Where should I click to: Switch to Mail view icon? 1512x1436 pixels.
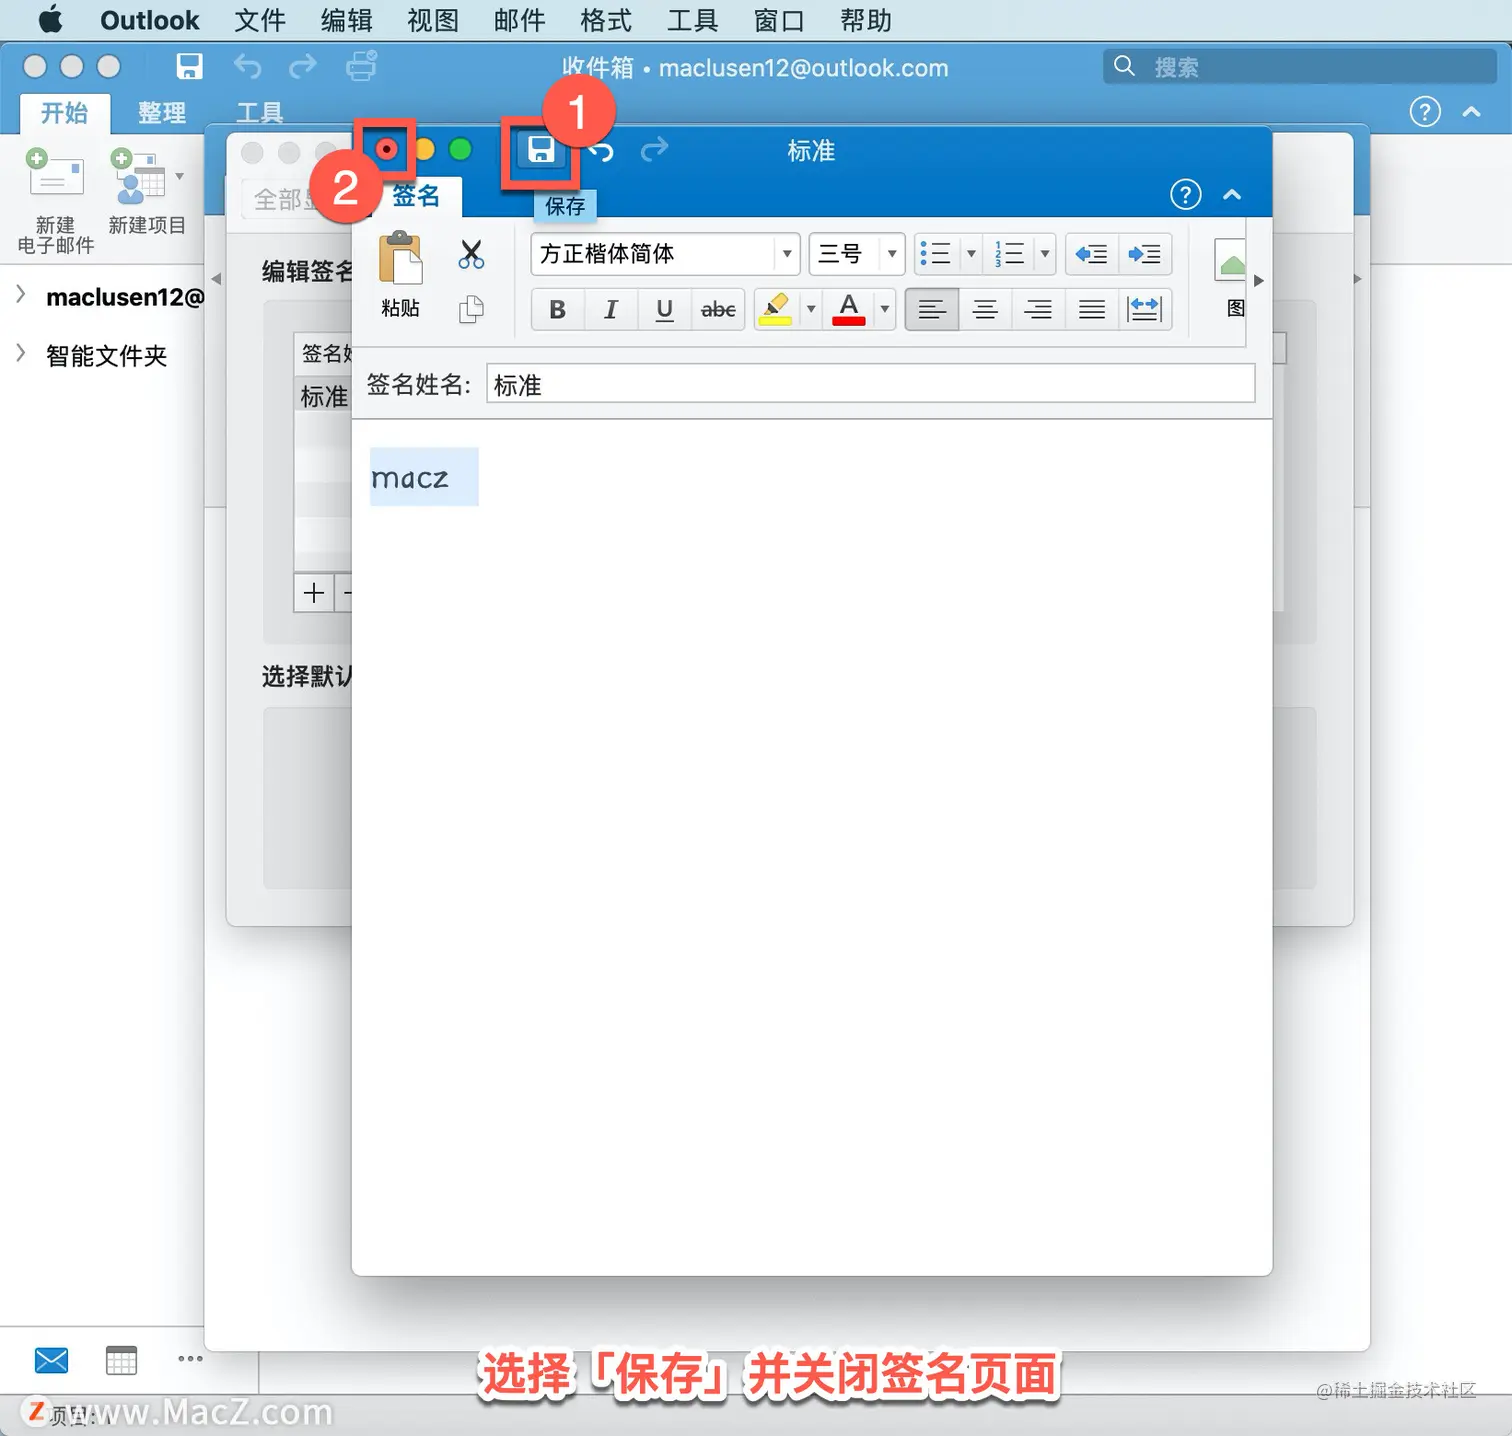(x=51, y=1360)
